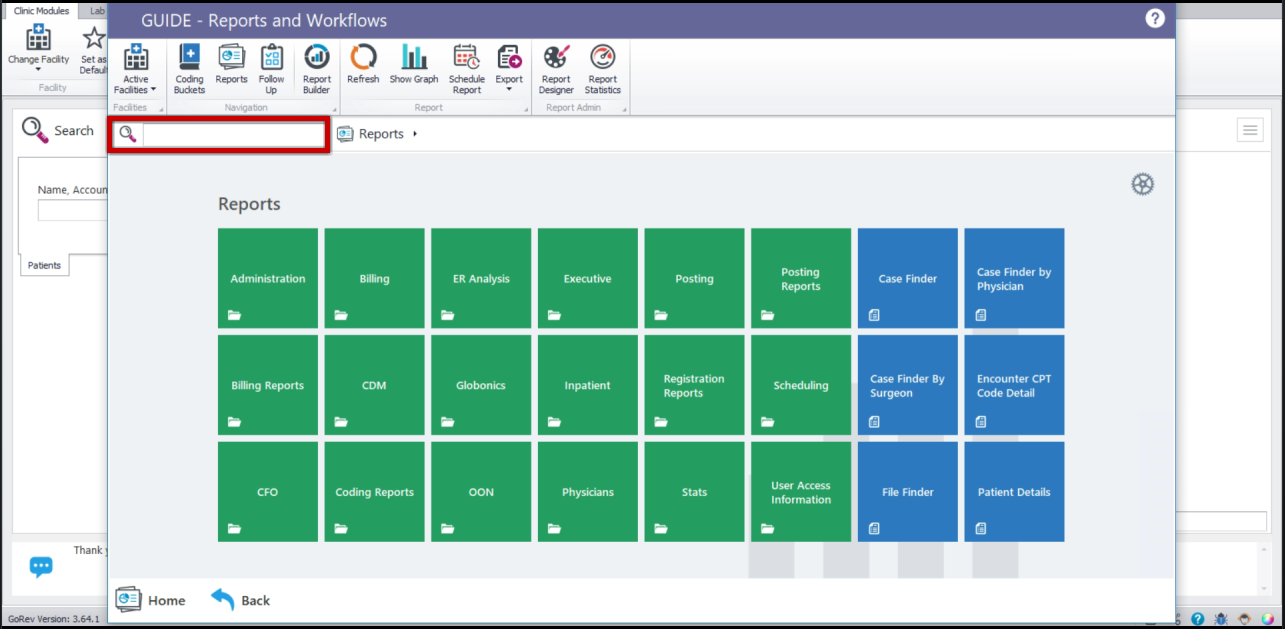1285x629 pixels.
Task: Click the folder icon on Administration tile
Action: [234, 315]
